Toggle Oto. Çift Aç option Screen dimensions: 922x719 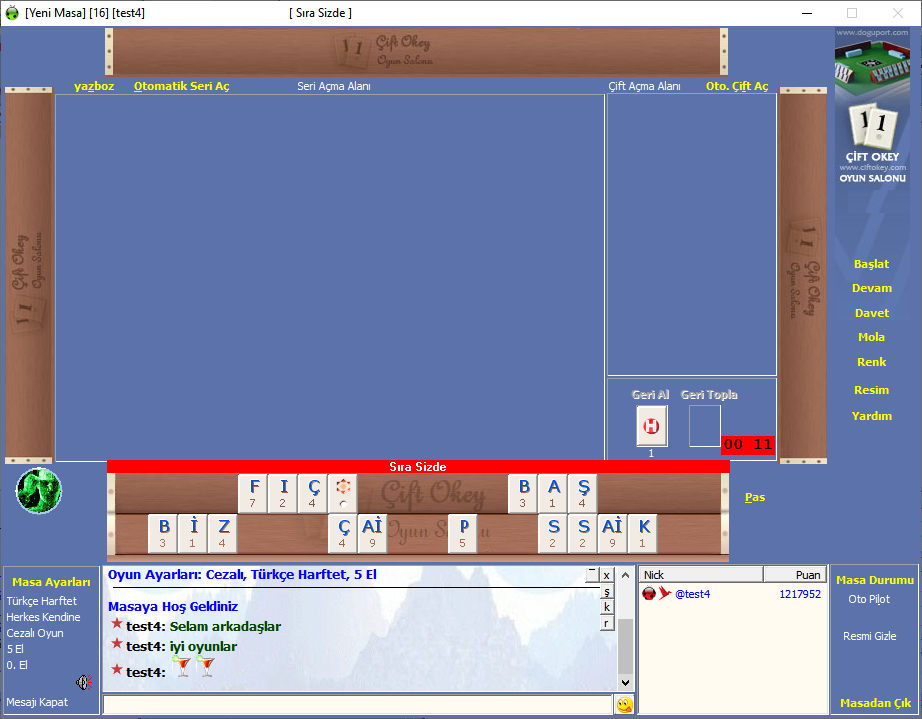[x=736, y=86]
